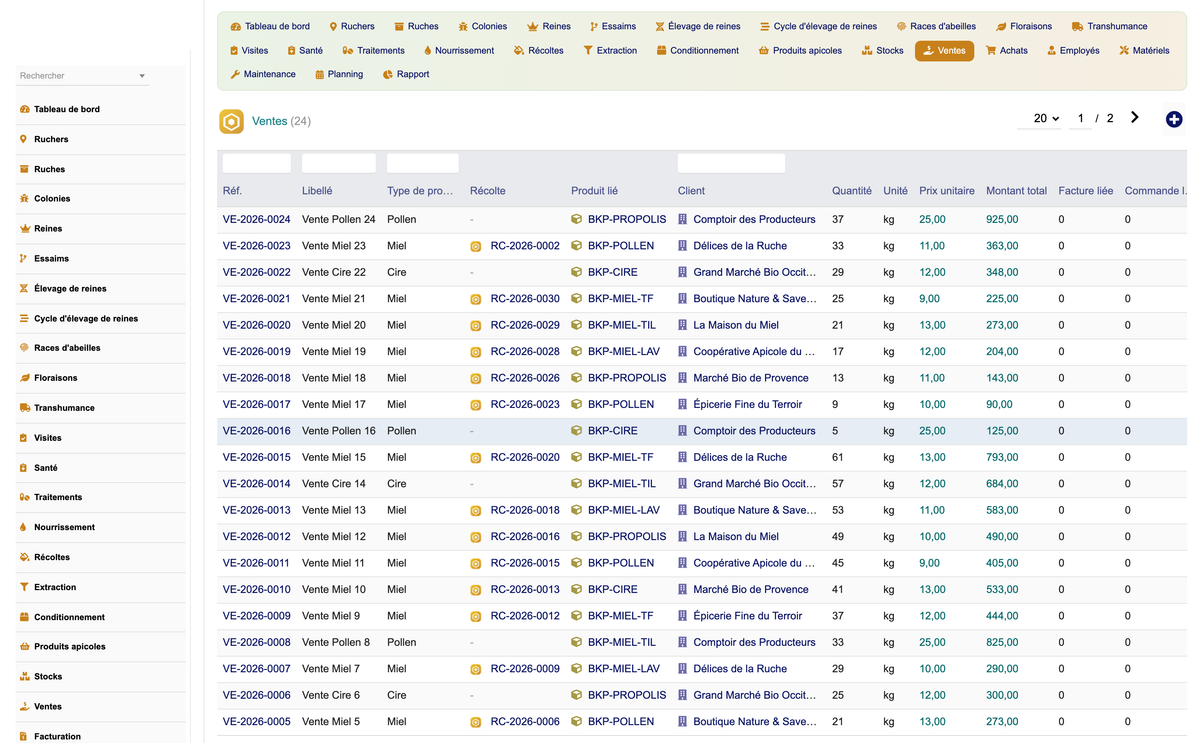
Task: Click the Élevage de reines hourglass icon in sidebar
Action: [24, 289]
